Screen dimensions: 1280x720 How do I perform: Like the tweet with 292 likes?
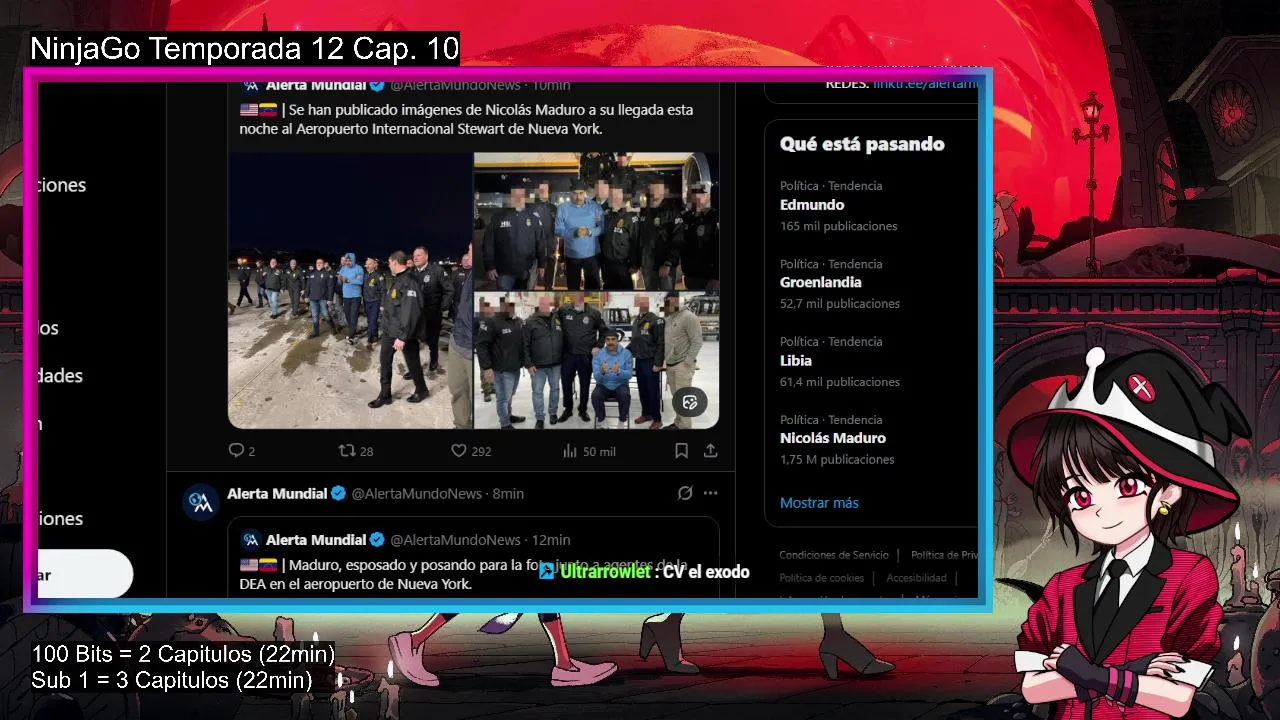[471, 451]
